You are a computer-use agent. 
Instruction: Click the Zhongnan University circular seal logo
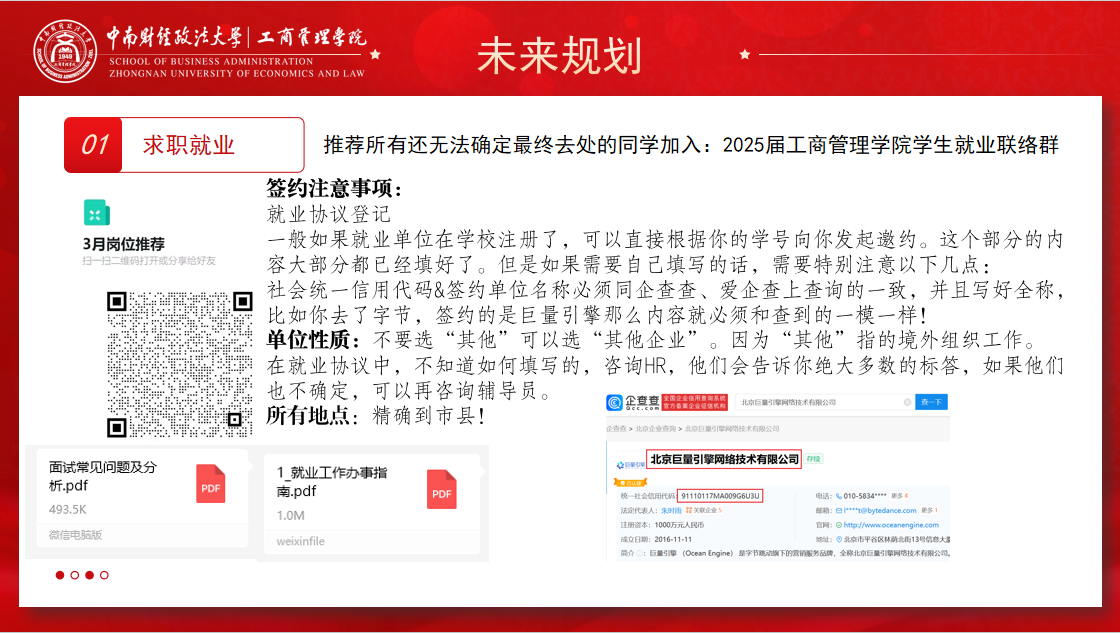click(x=67, y=50)
